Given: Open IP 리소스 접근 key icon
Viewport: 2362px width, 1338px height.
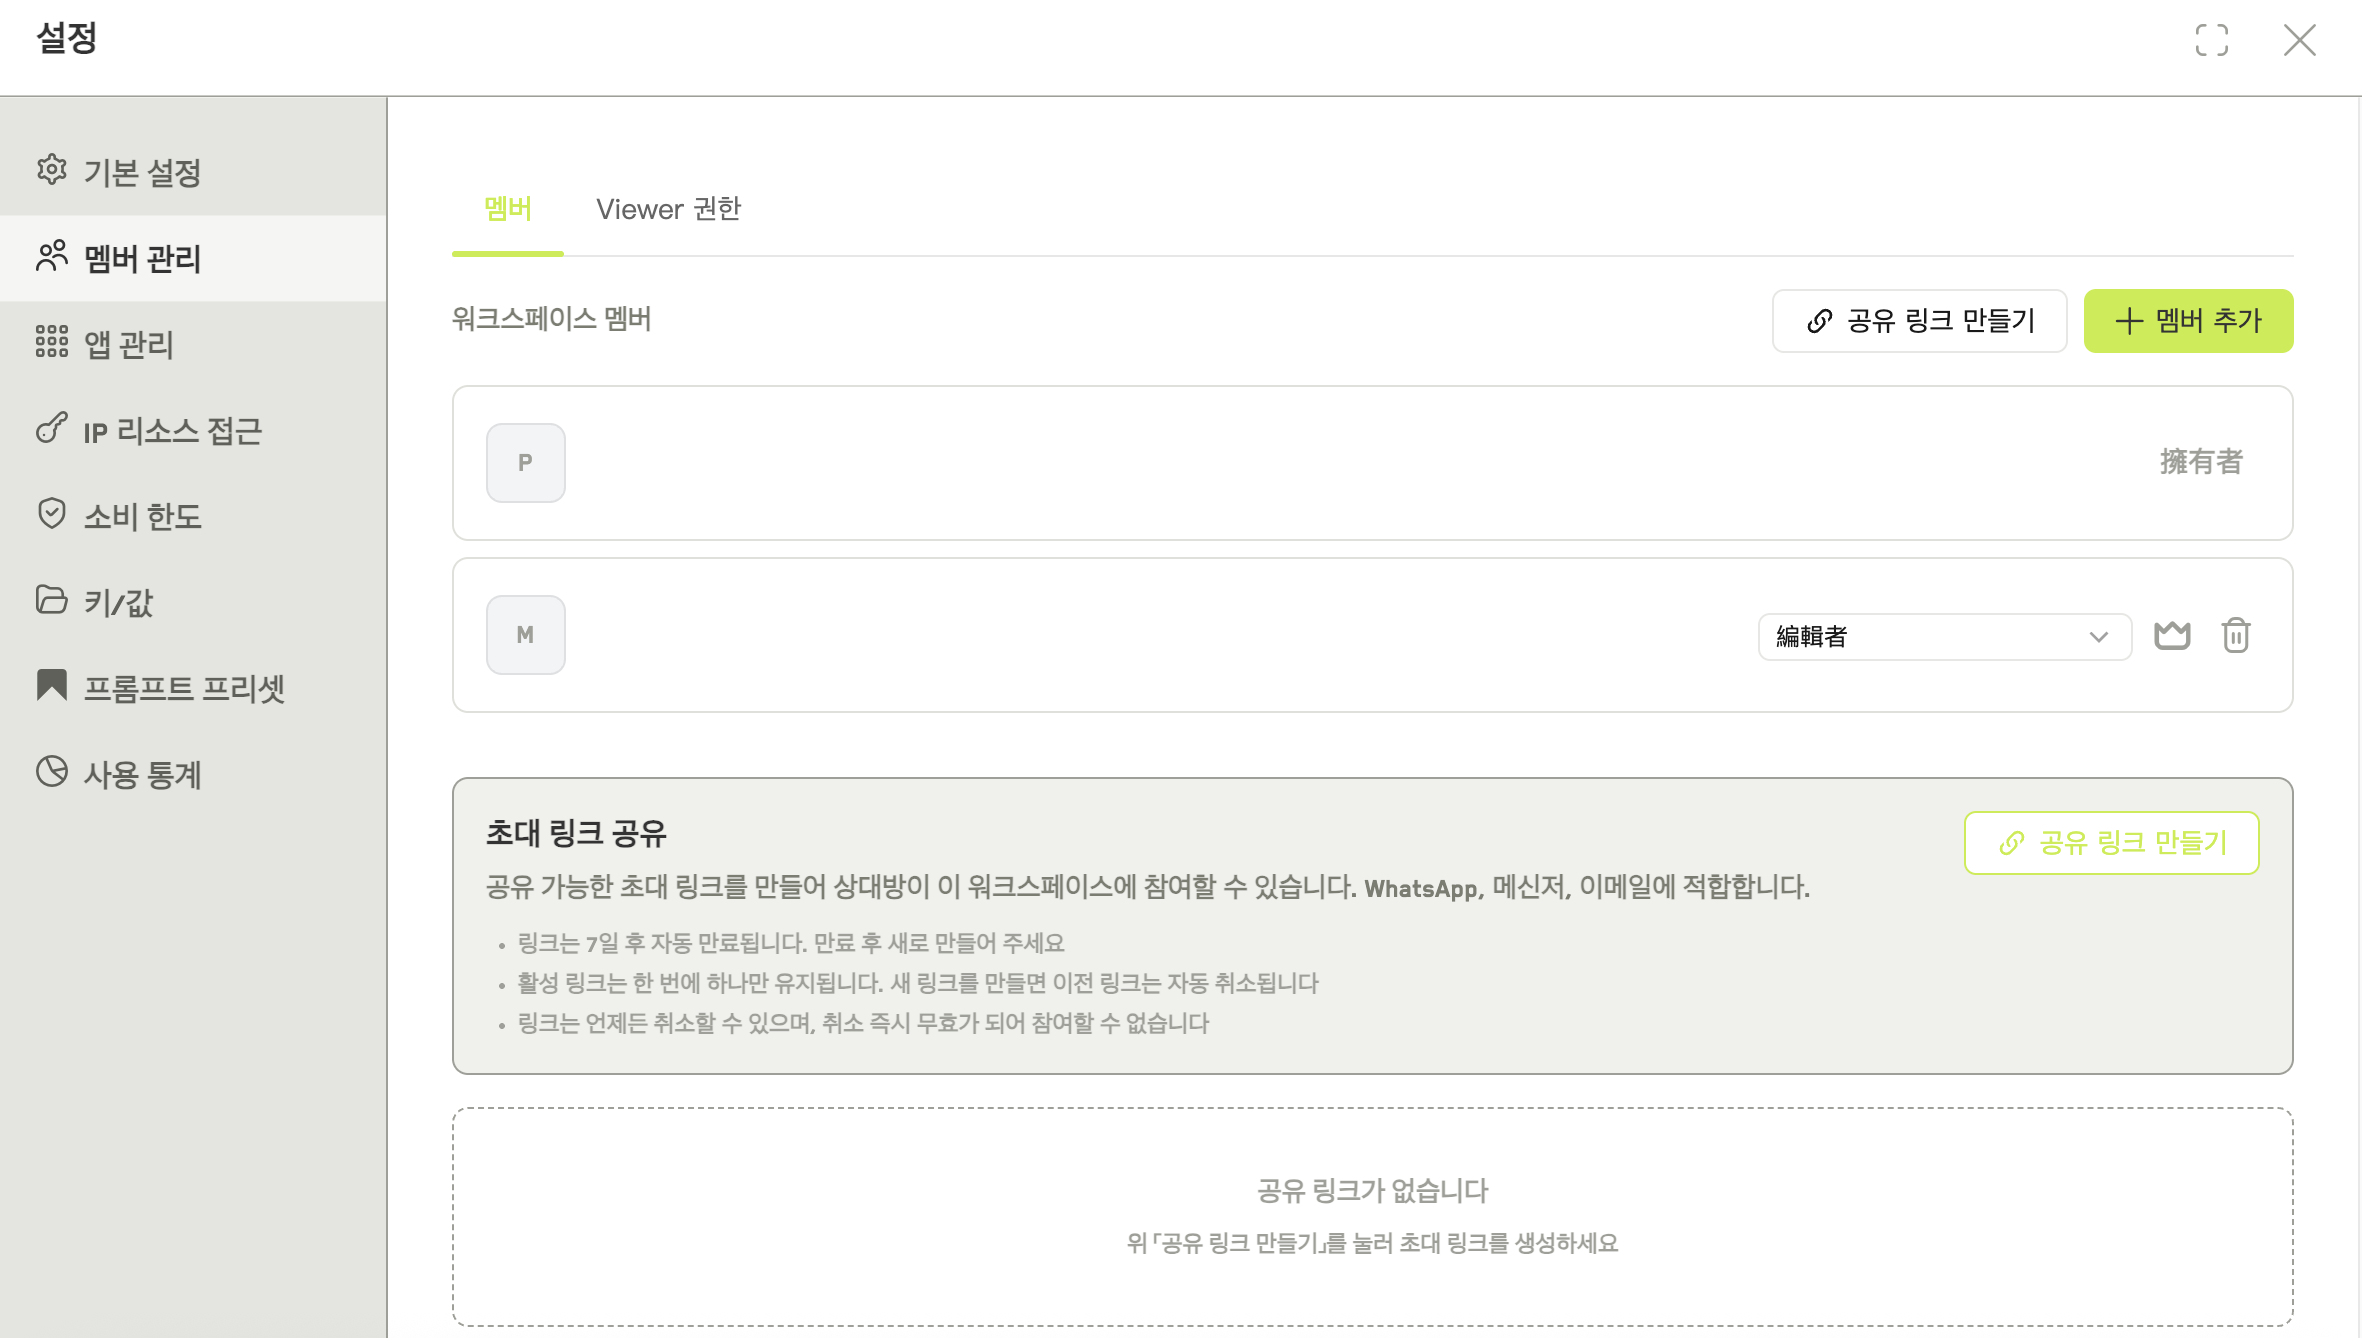Looking at the screenshot, I should [52, 428].
